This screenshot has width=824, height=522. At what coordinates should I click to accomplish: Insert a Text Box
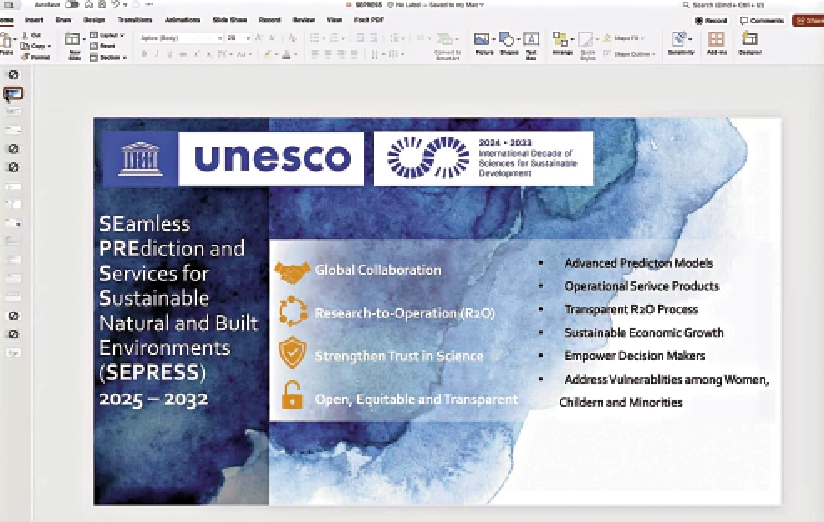coord(531,41)
